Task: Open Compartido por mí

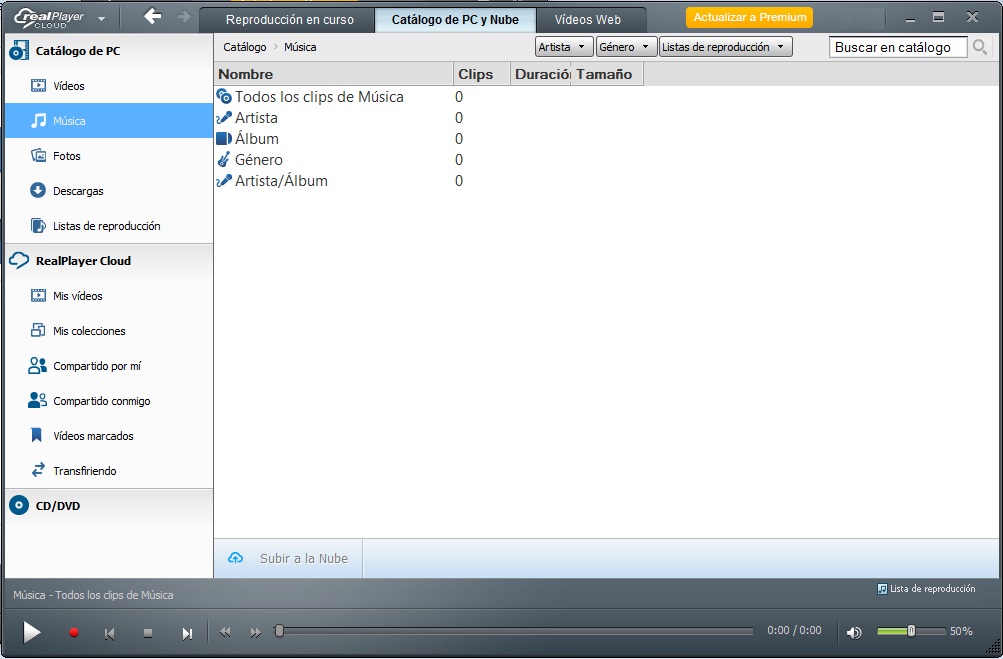Action: pos(109,366)
